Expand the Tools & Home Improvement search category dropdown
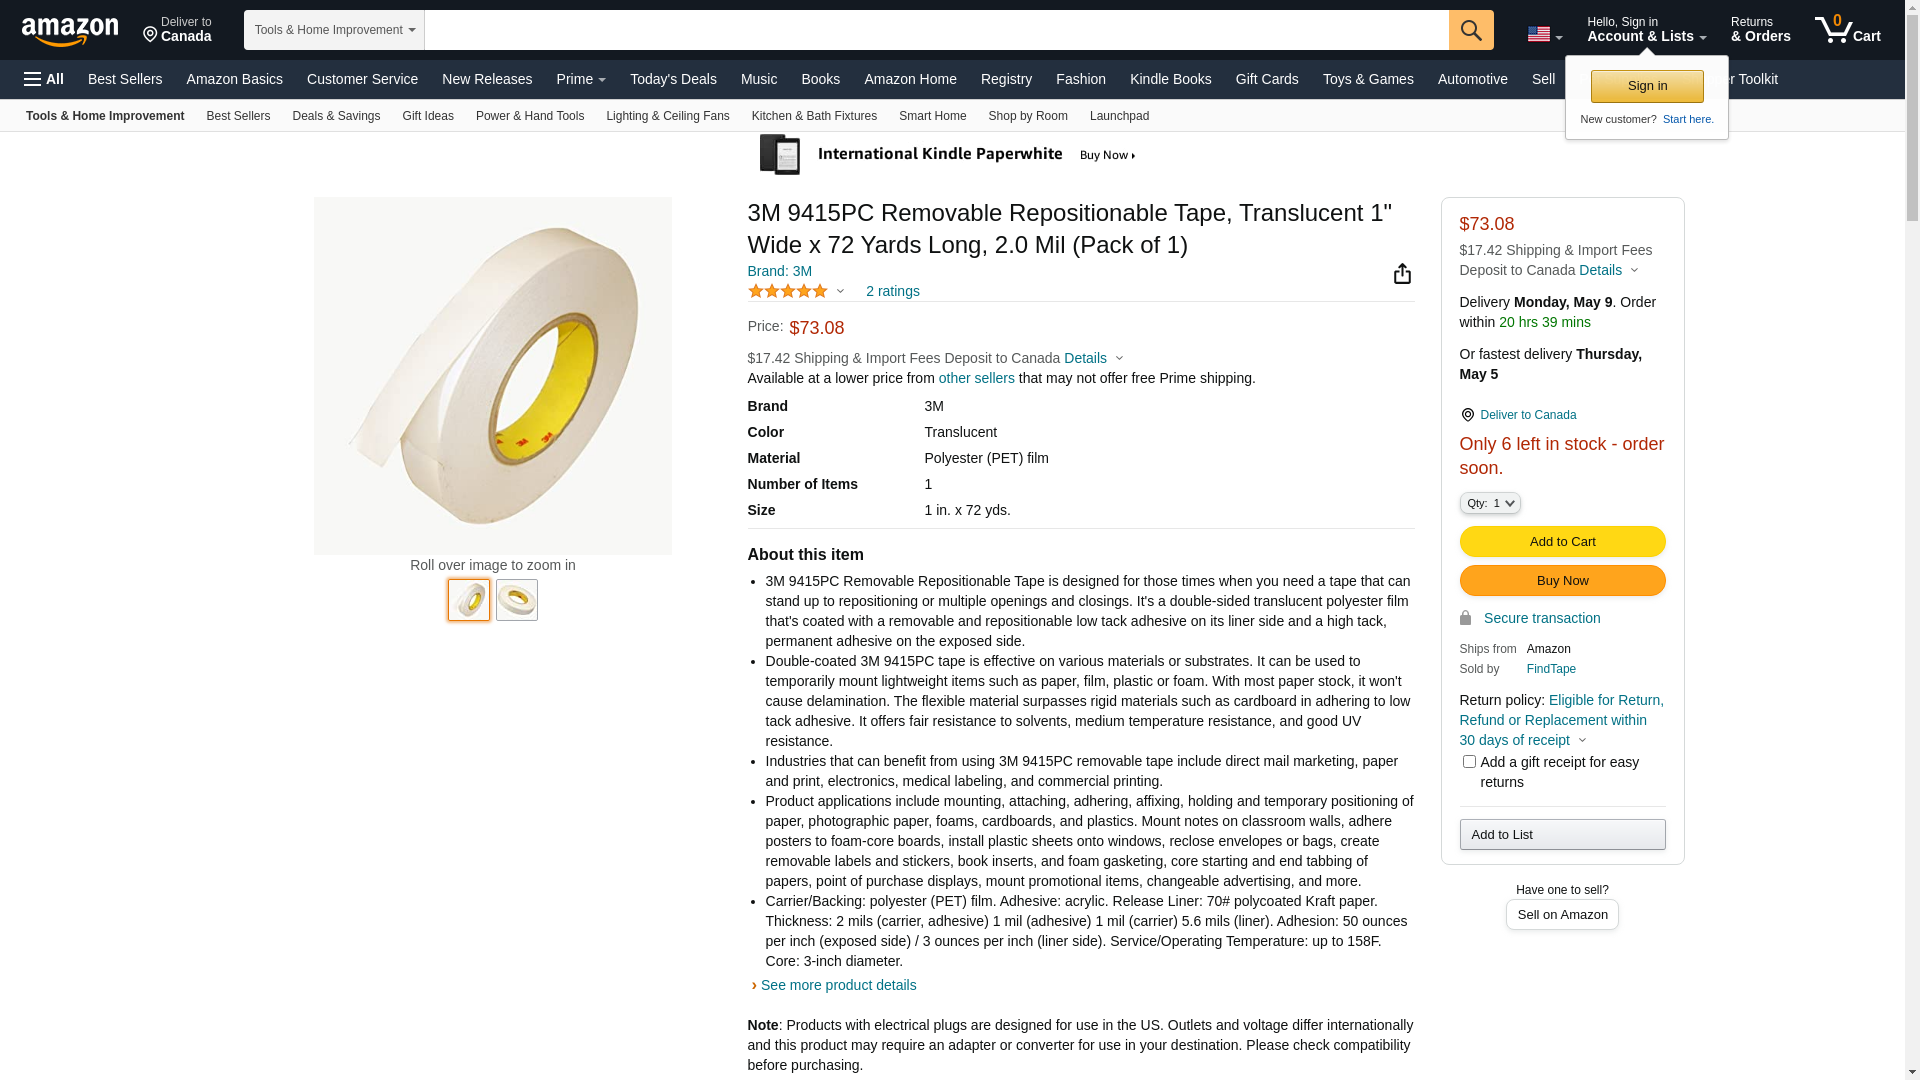Image resolution: width=1920 pixels, height=1080 pixels. tap(334, 30)
